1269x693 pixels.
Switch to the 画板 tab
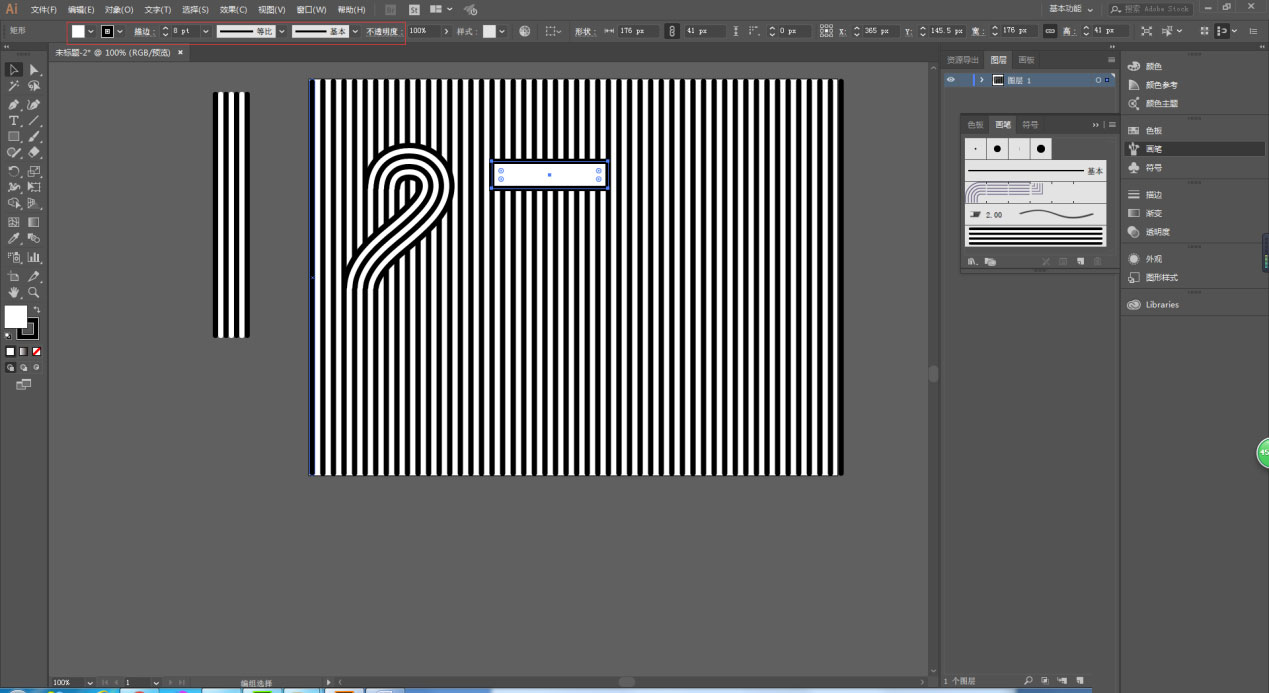(1026, 60)
